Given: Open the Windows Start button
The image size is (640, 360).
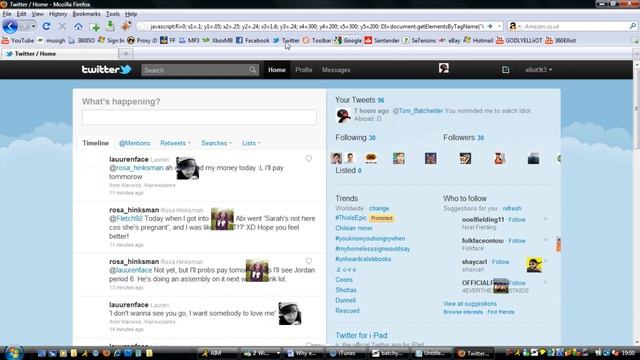Looking at the screenshot, I should click(x=13, y=353).
